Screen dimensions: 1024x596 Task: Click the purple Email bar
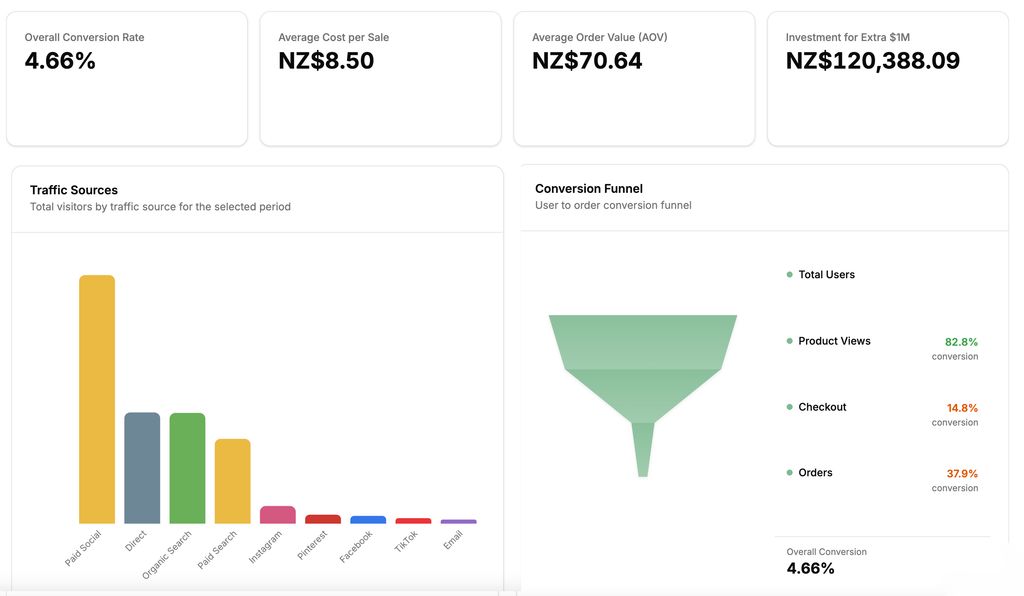point(458,521)
